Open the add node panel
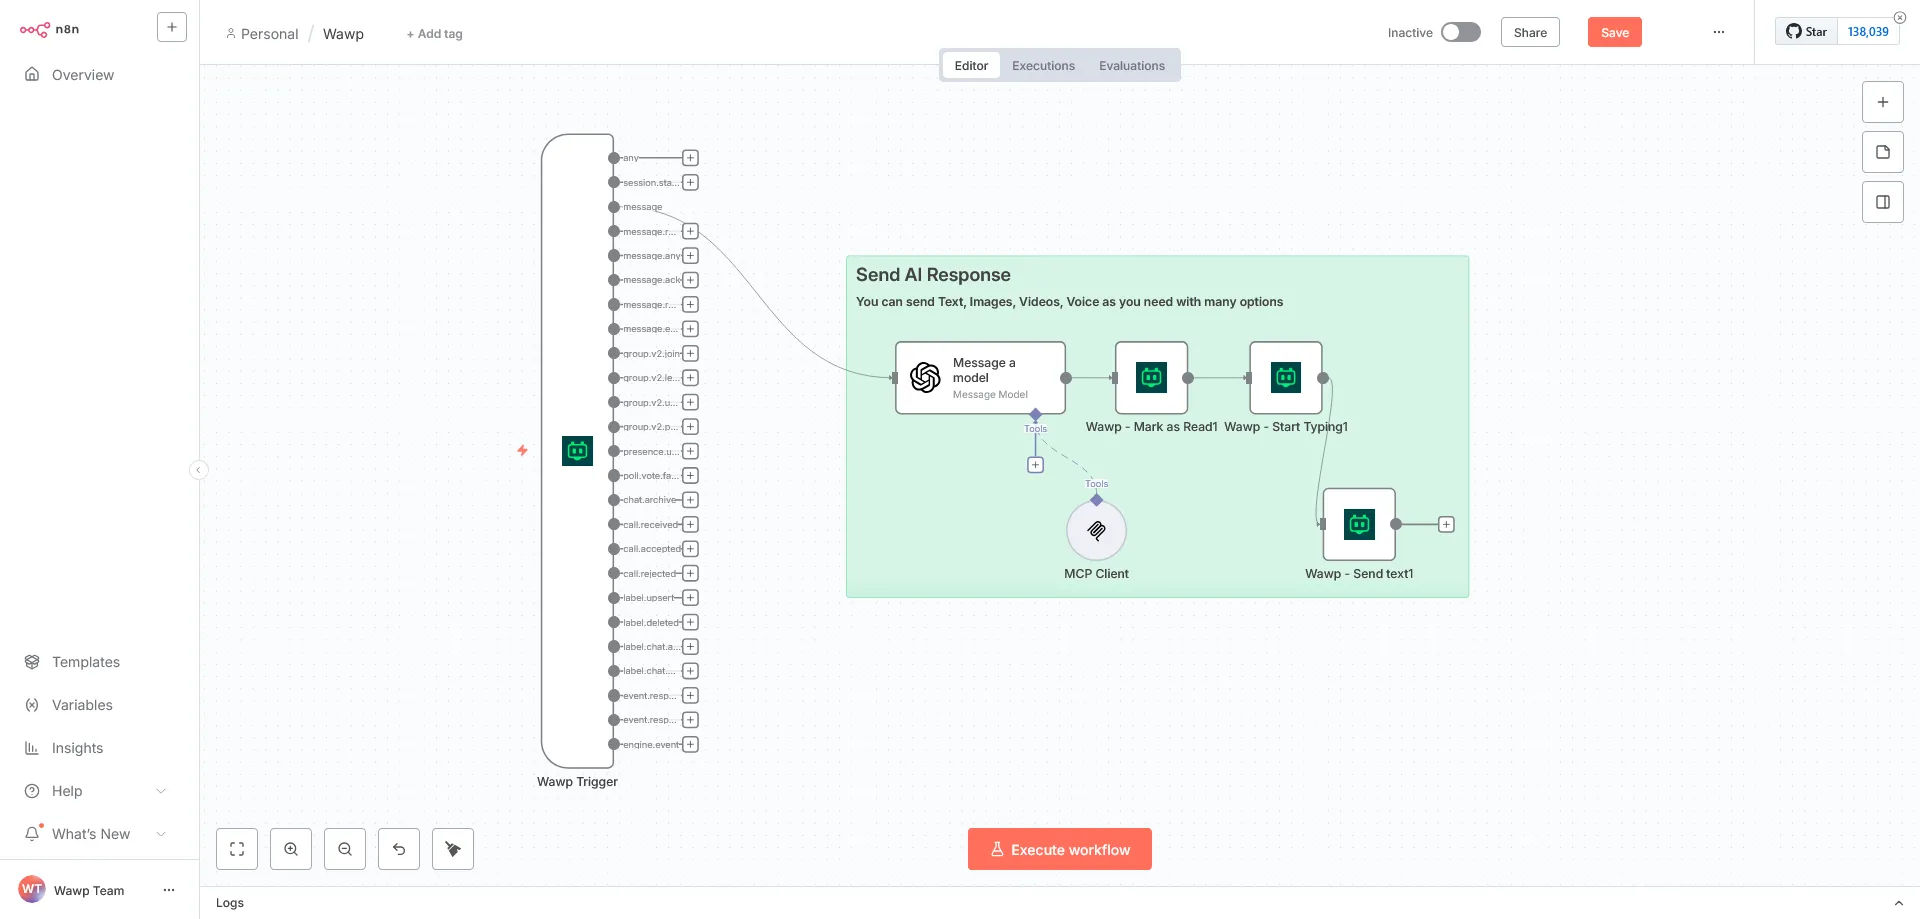The image size is (1920, 919). tap(1883, 102)
